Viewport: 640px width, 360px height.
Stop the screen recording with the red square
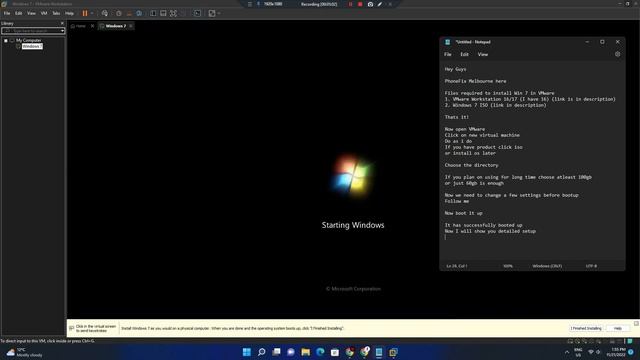tap(360, 4)
